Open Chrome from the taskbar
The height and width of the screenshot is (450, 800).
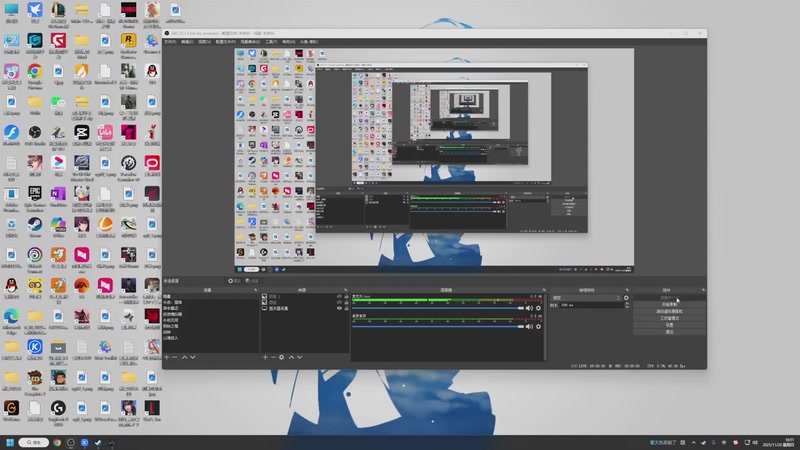coord(57,442)
